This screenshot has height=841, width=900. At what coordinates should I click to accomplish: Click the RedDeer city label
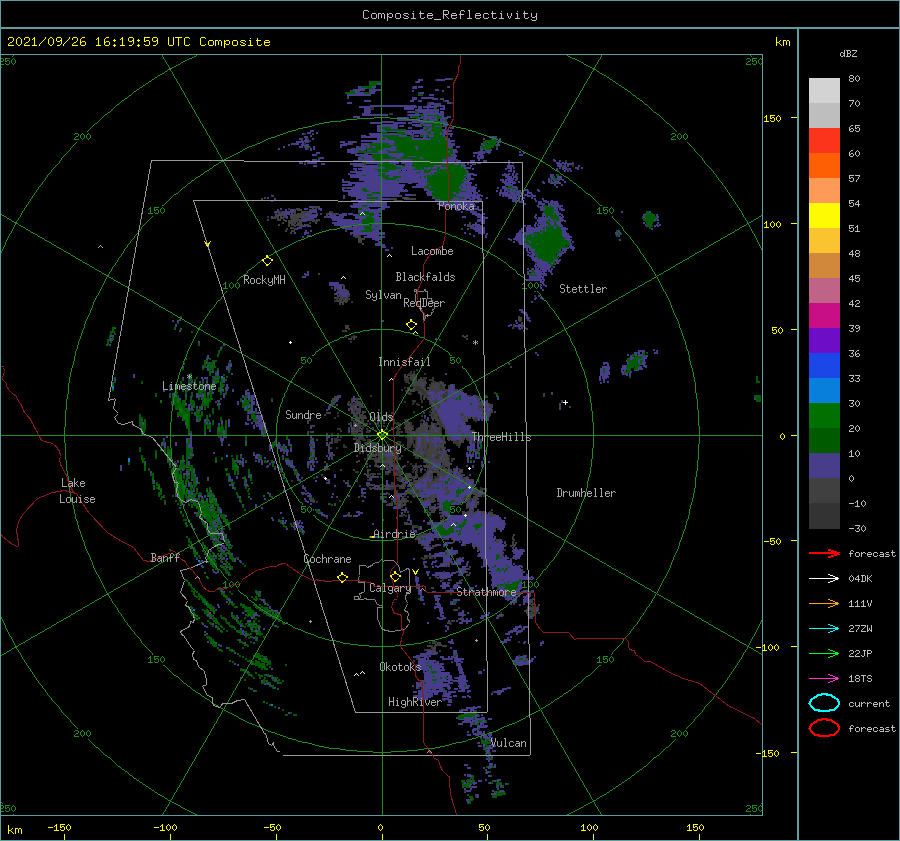(424, 303)
